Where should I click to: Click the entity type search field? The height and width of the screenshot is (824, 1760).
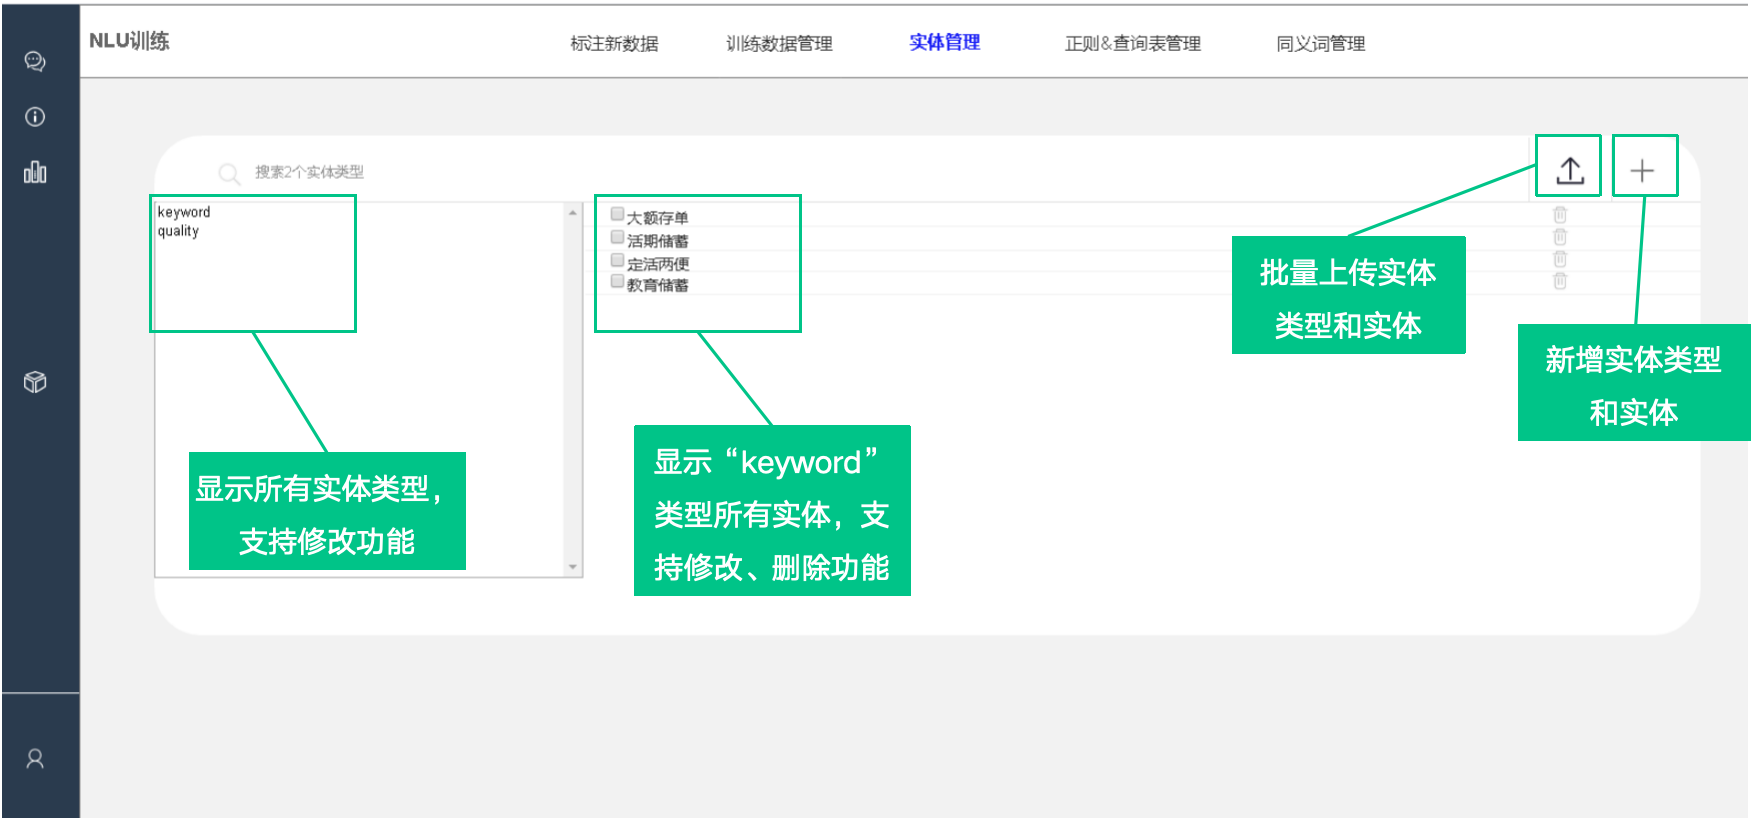click(310, 172)
